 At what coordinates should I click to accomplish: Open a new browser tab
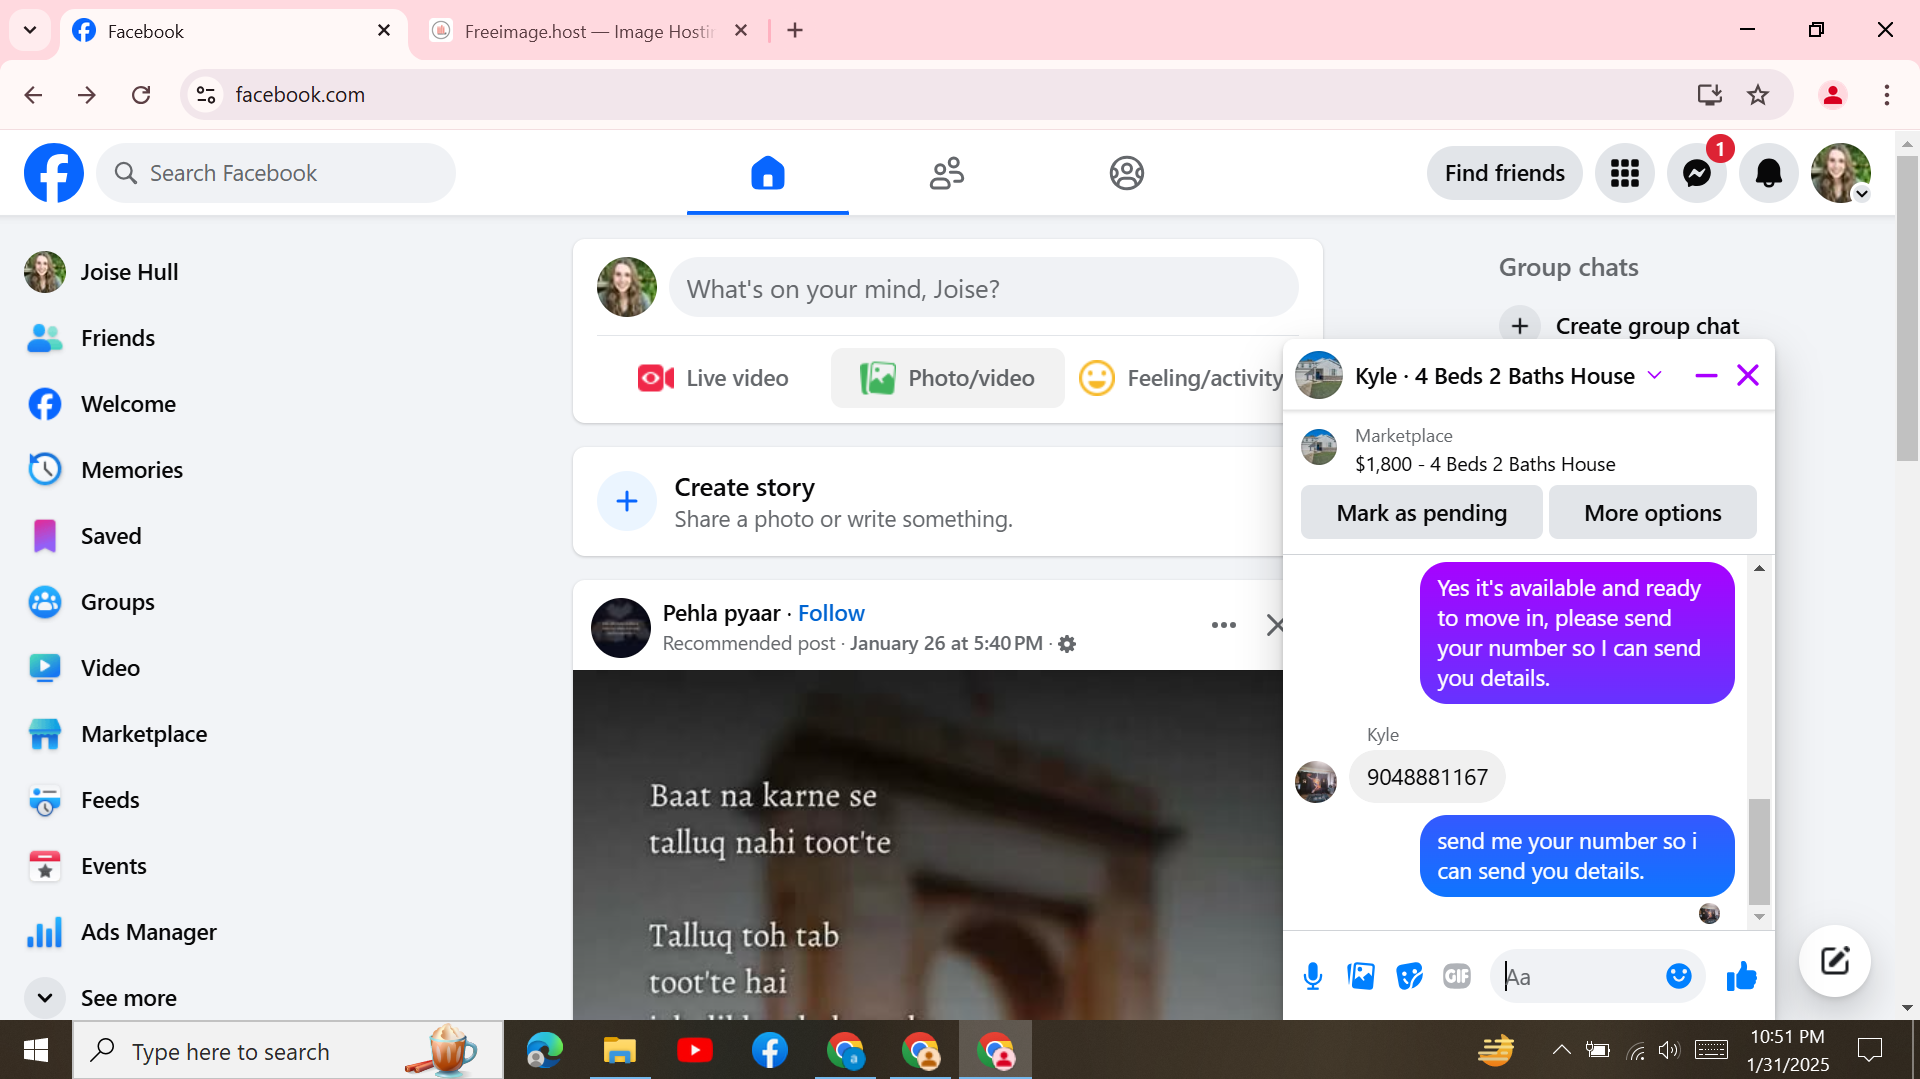[x=795, y=31]
